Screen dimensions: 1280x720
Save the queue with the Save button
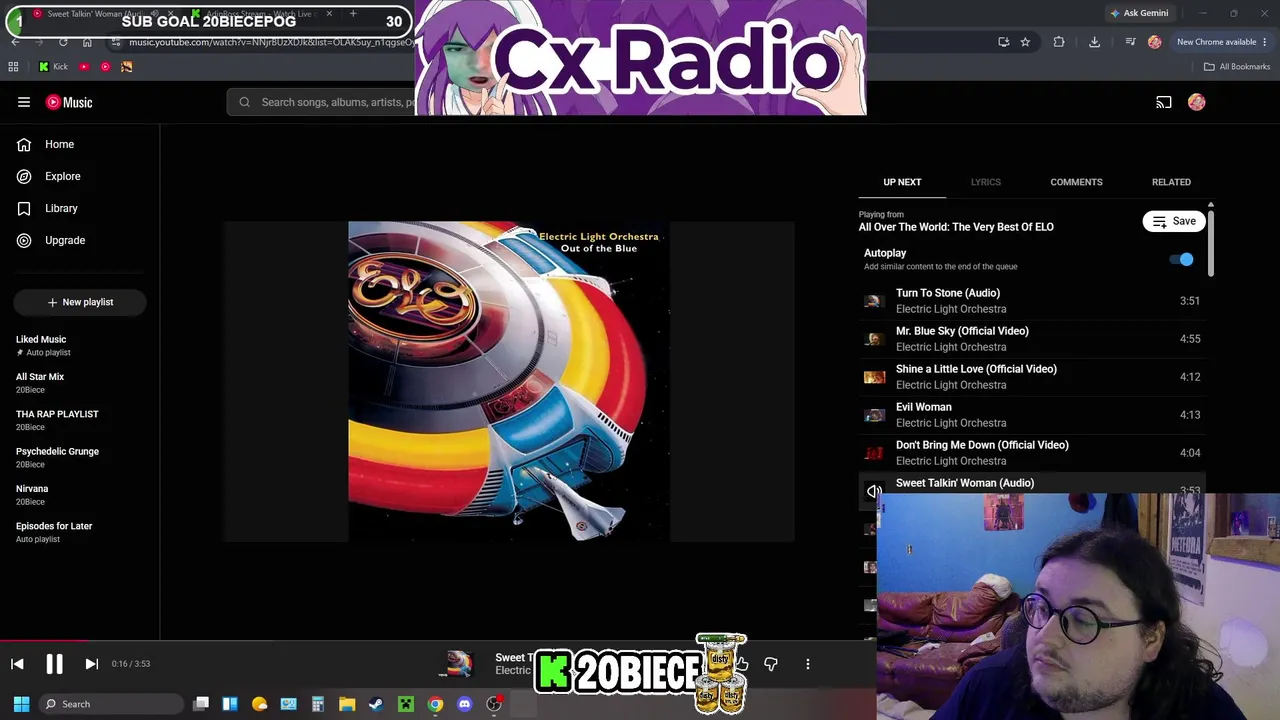pos(1174,221)
